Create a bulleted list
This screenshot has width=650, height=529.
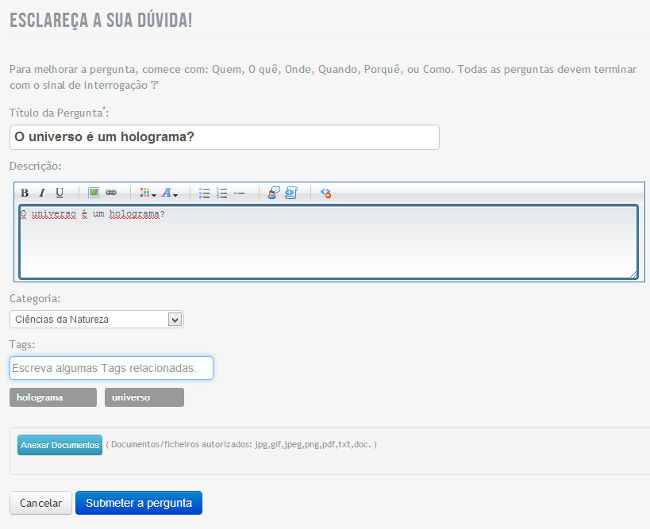coord(204,193)
